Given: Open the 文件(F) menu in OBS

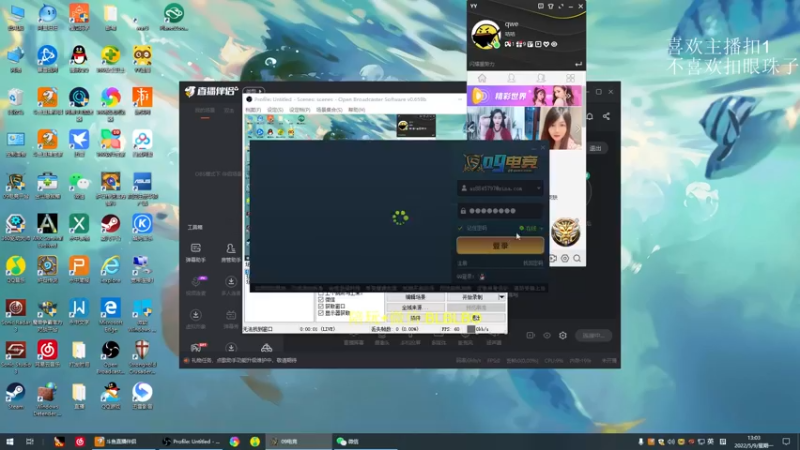Looking at the screenshot, I should [x=253, y=110].
